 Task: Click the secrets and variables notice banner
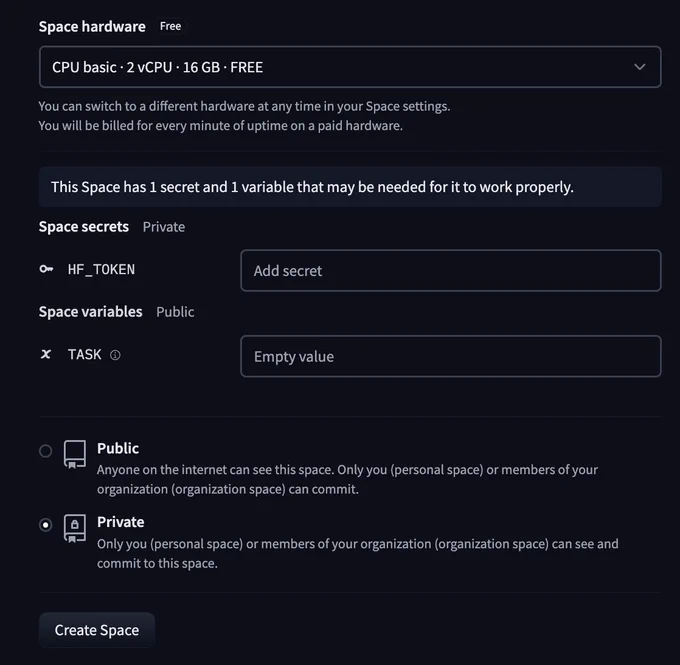[350, 187]
